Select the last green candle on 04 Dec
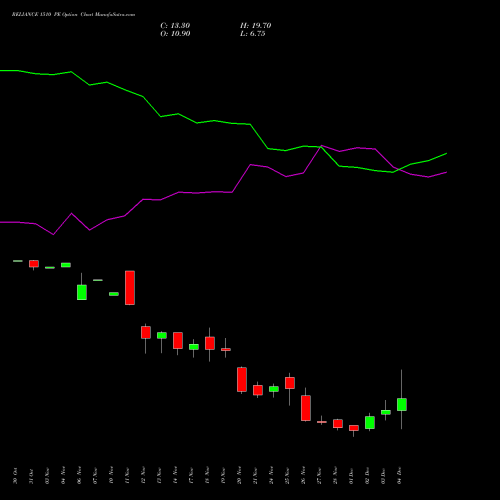Screen dimensions: 500x500 tap(402, 404)
